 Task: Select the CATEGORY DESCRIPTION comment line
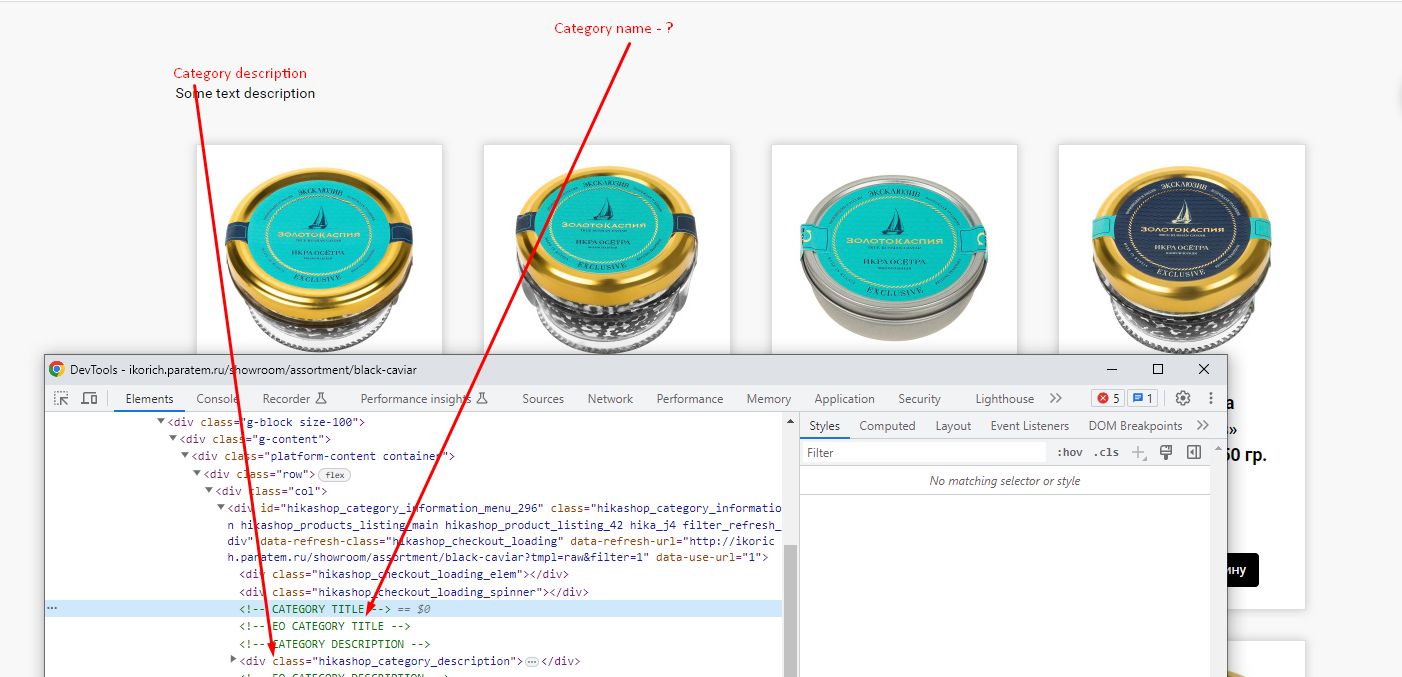click(335, 643)
